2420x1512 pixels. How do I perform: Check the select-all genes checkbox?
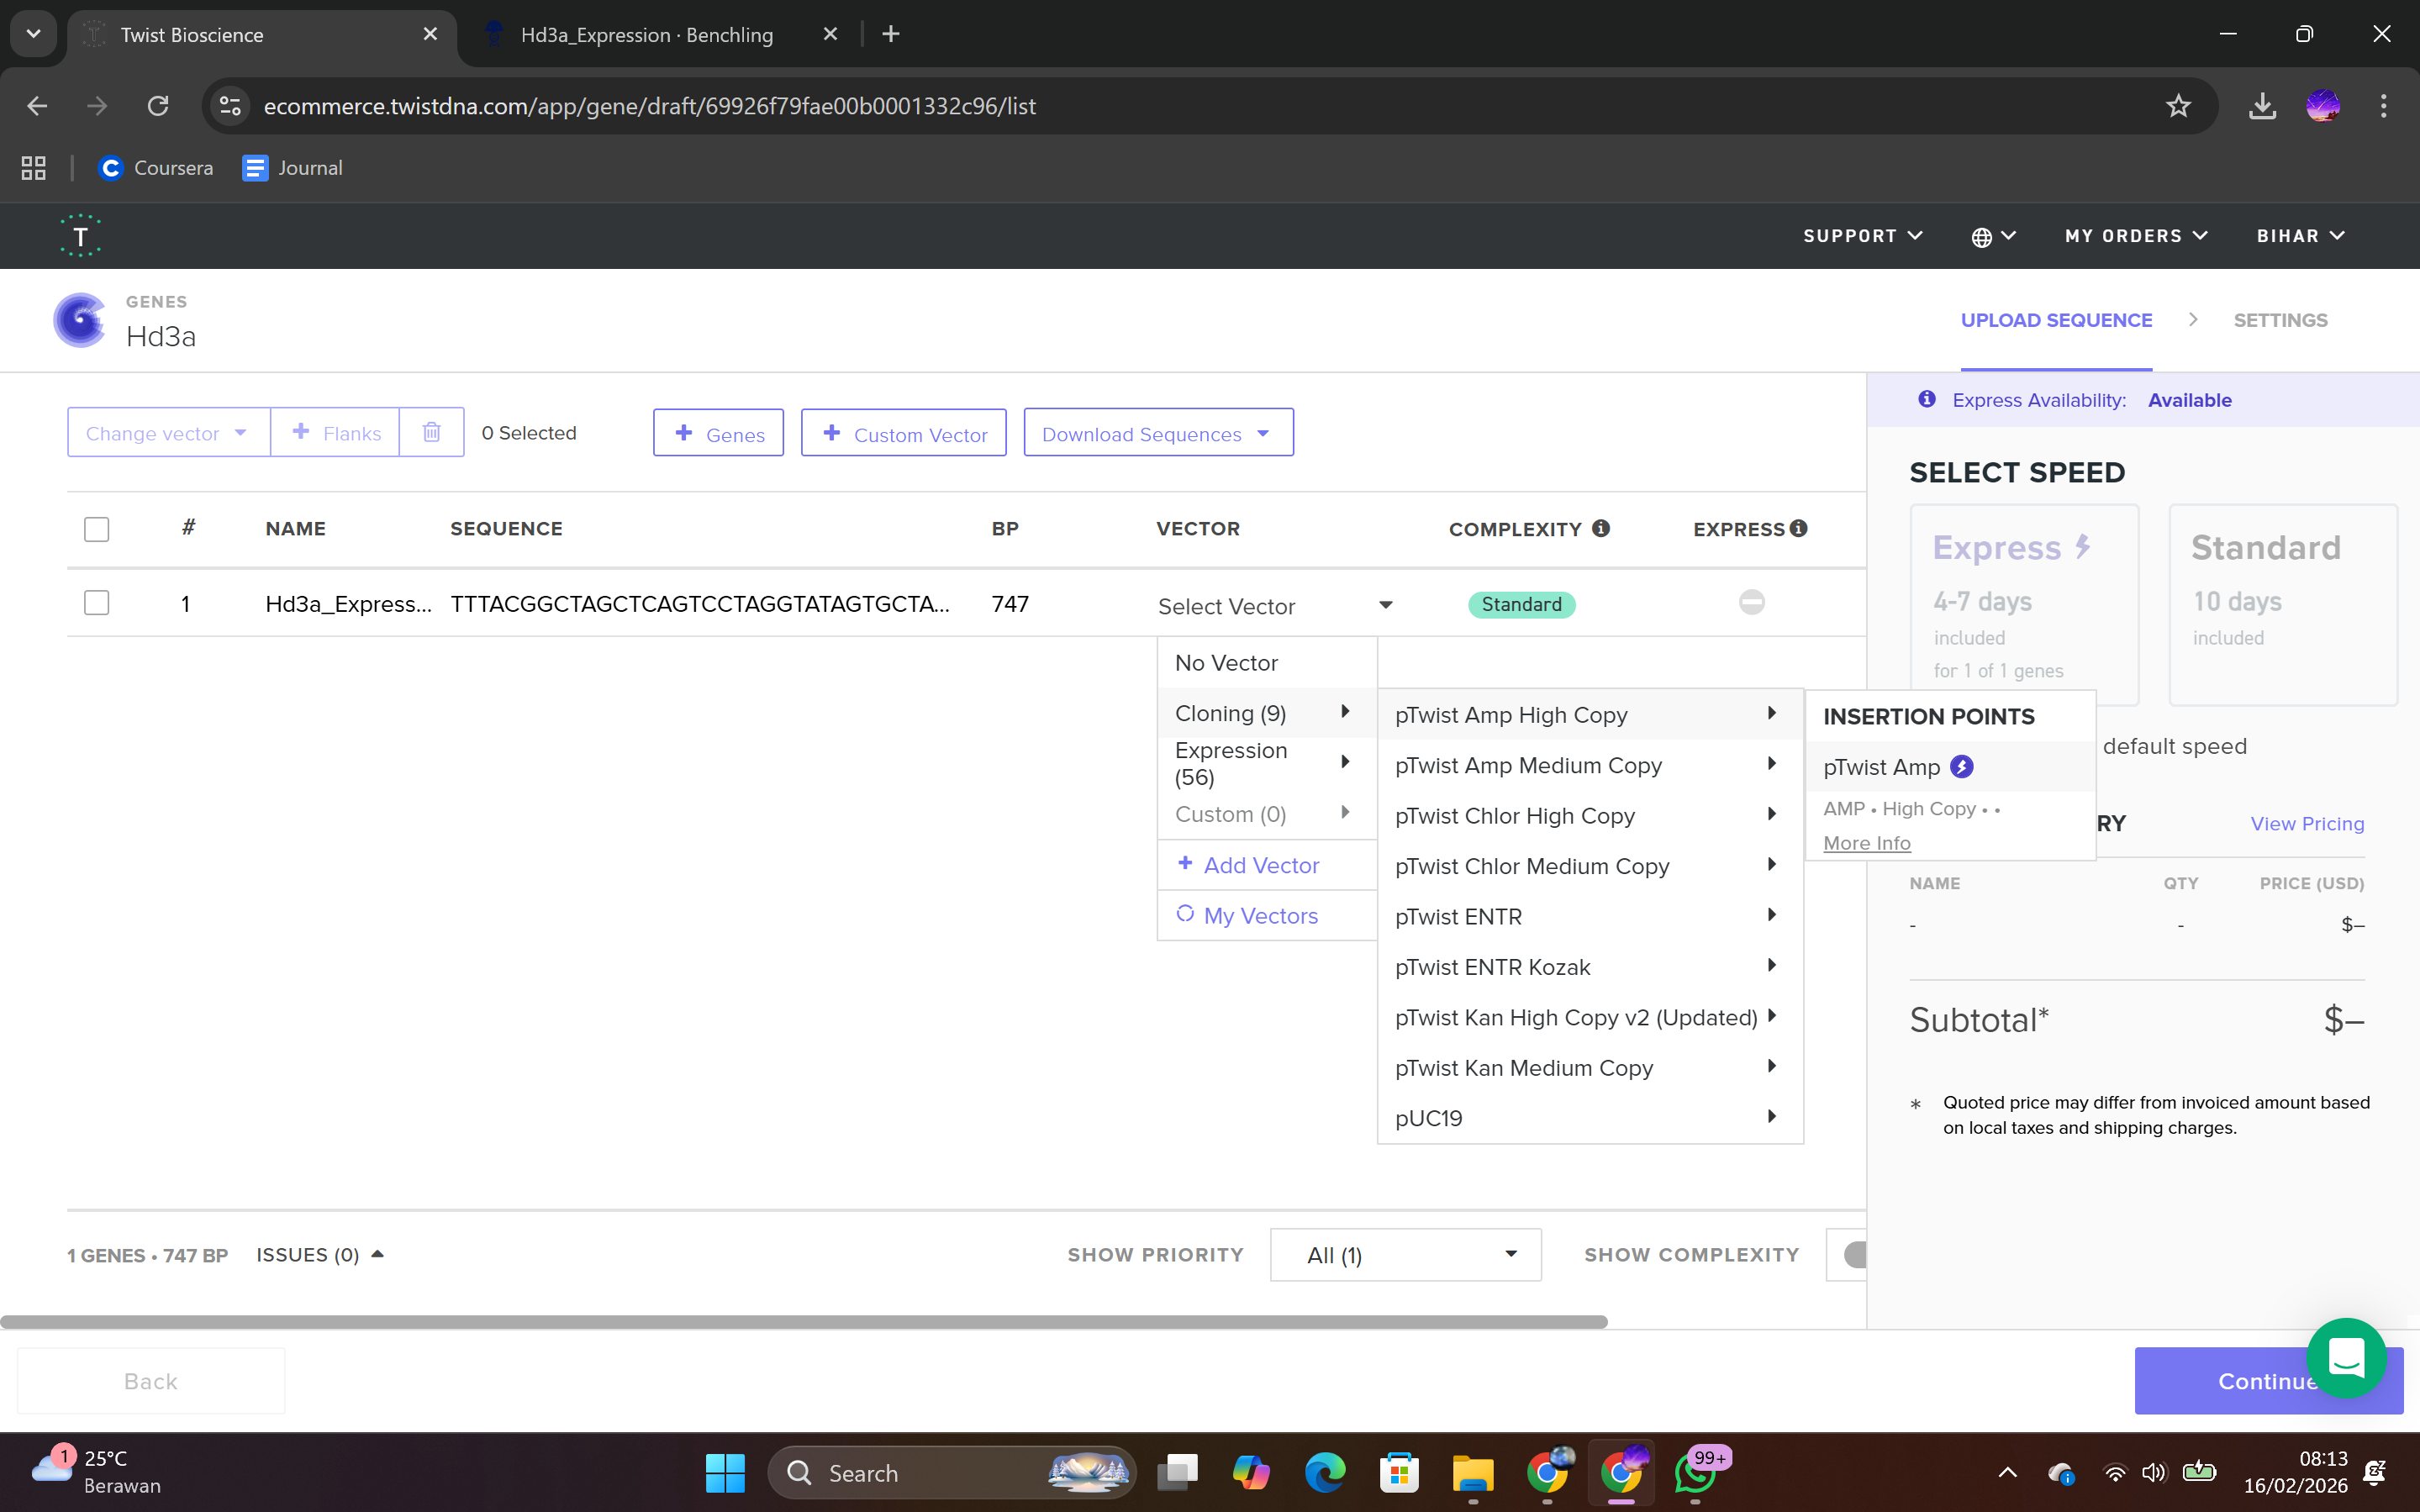[x=96, y=529]
